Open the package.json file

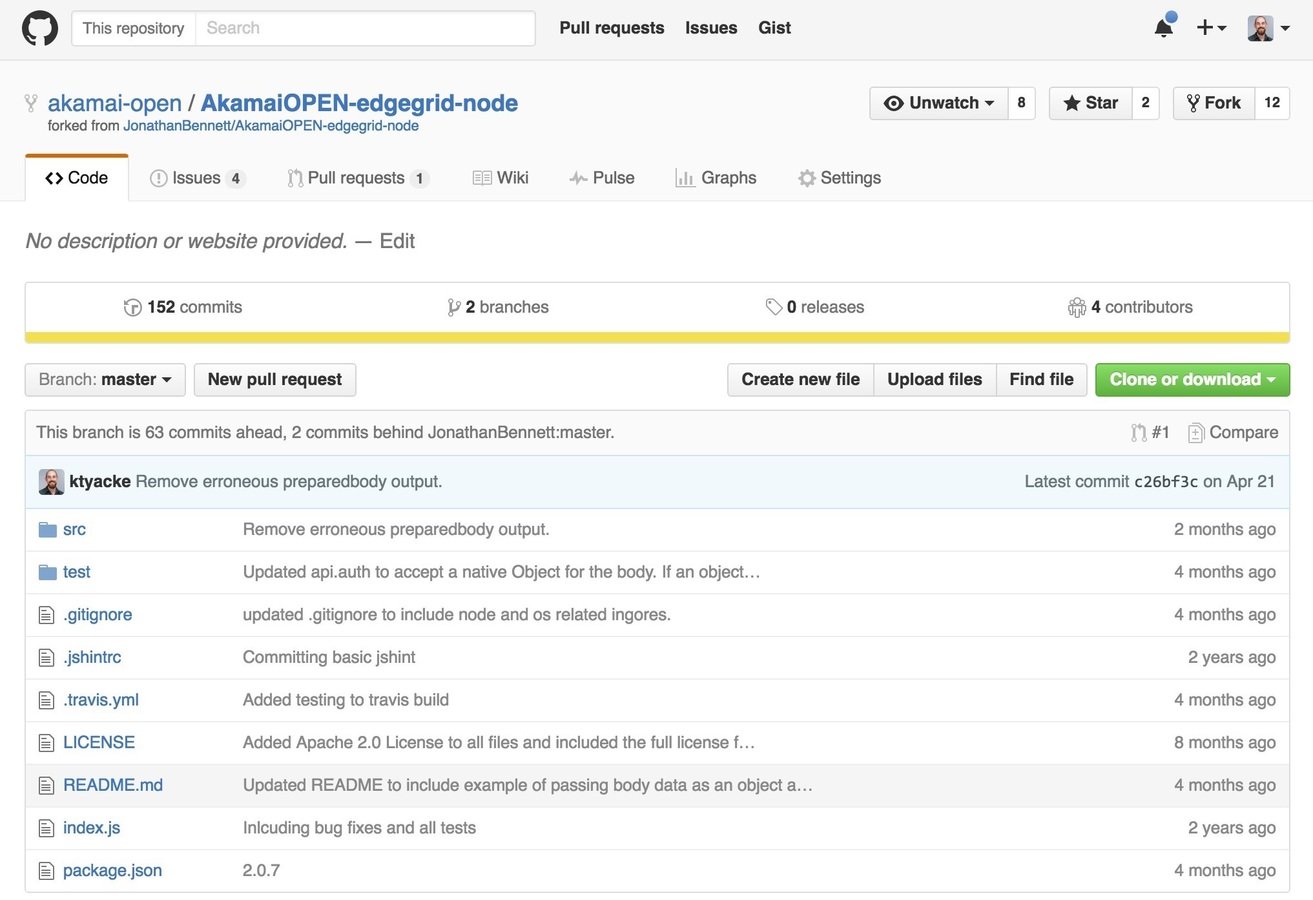[x=112, y=870]
